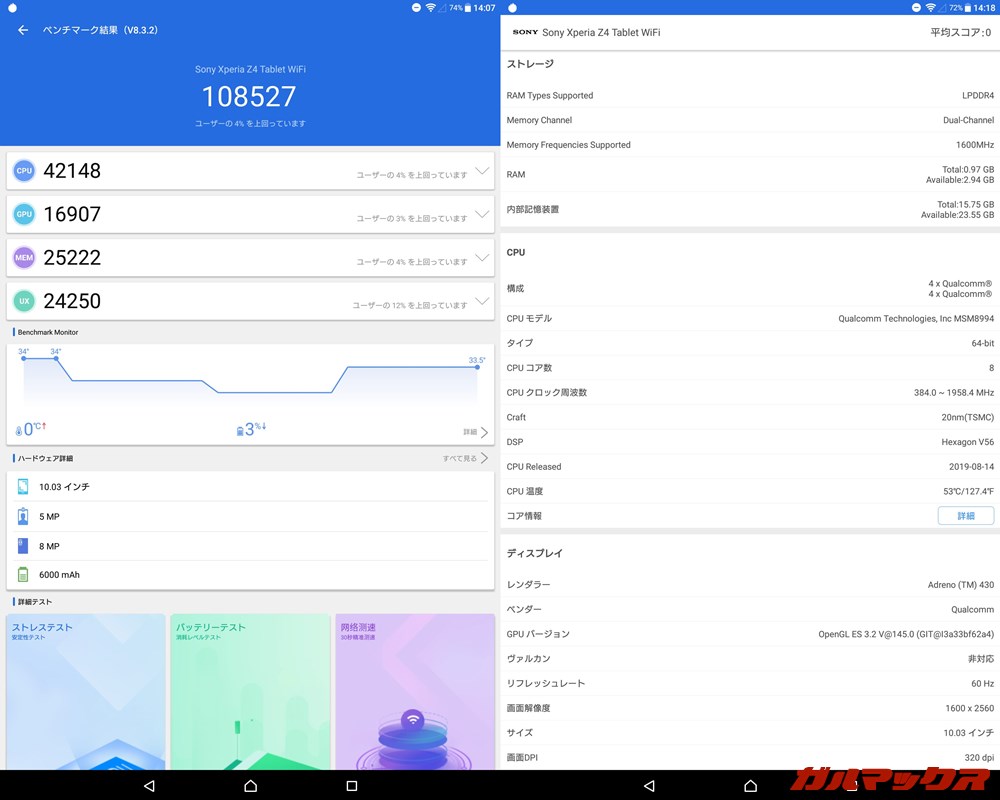
Task: Tap the back arrow on benchmark results header
Action: pos(22,31)
